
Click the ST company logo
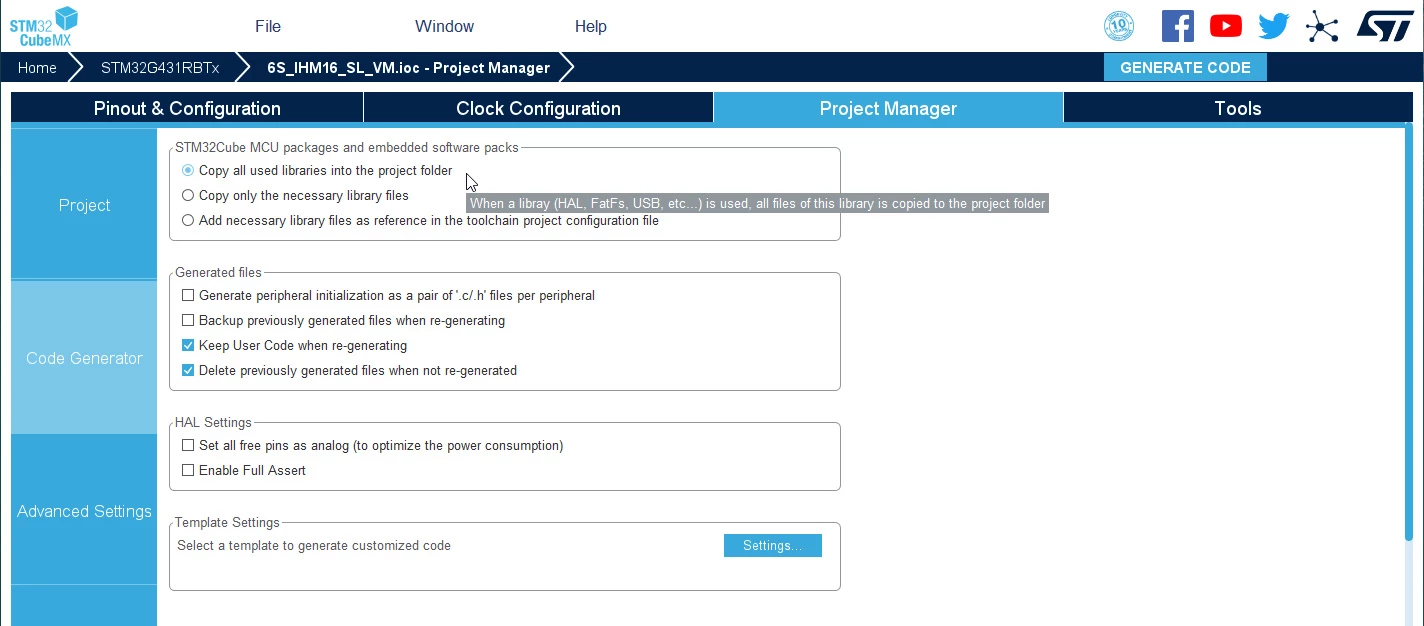click(x=1384, y=26)
